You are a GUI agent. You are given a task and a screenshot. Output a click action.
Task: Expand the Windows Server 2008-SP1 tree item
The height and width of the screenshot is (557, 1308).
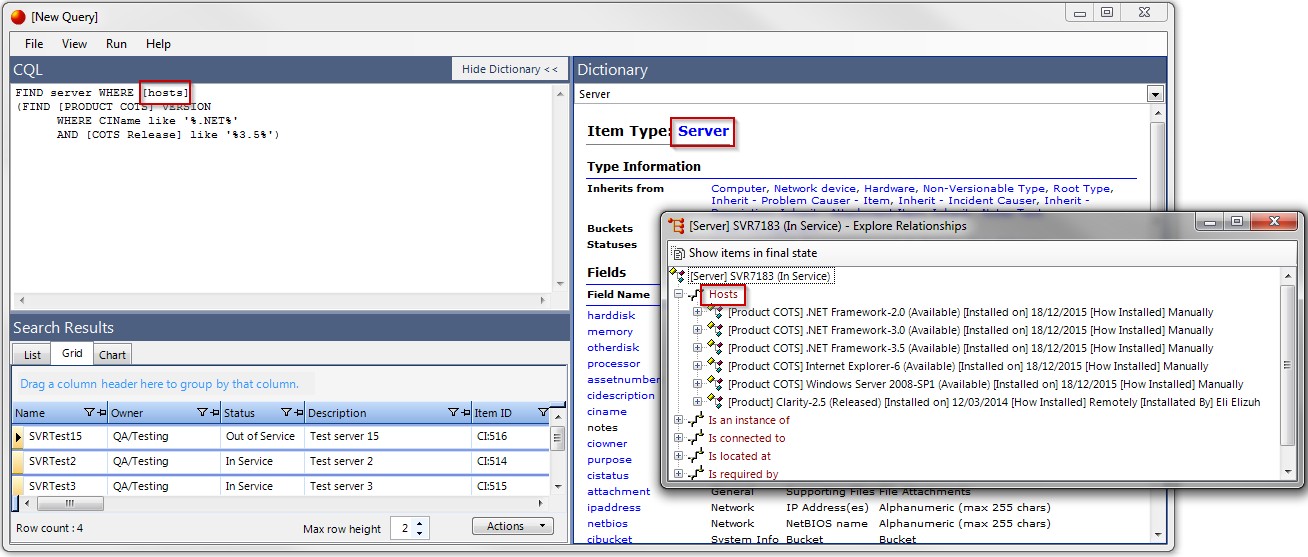(698, 384)
